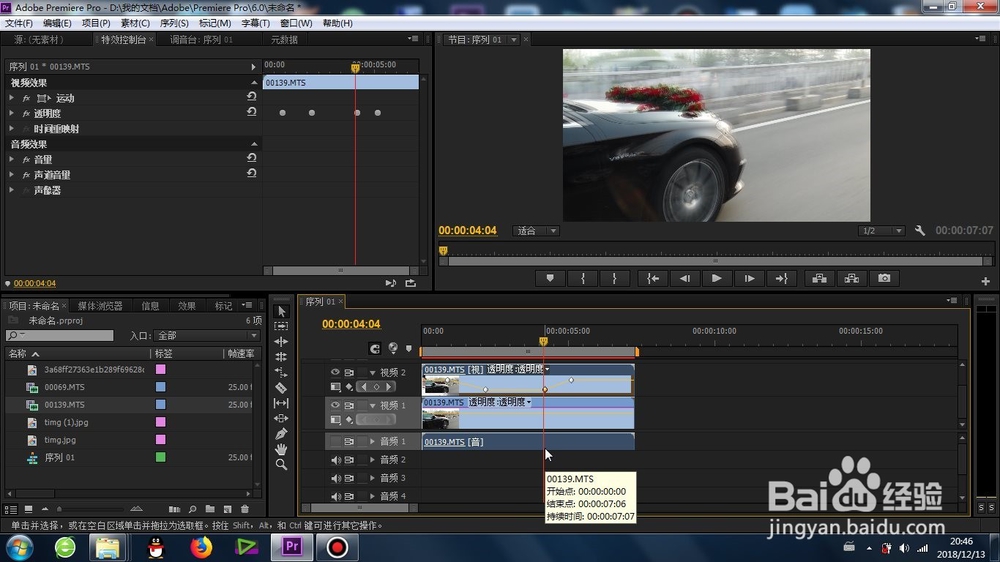Viewport: 1000px width, 562px height.
Task: Select the Rate Stretch tool
Action: (x=281, y=372)
